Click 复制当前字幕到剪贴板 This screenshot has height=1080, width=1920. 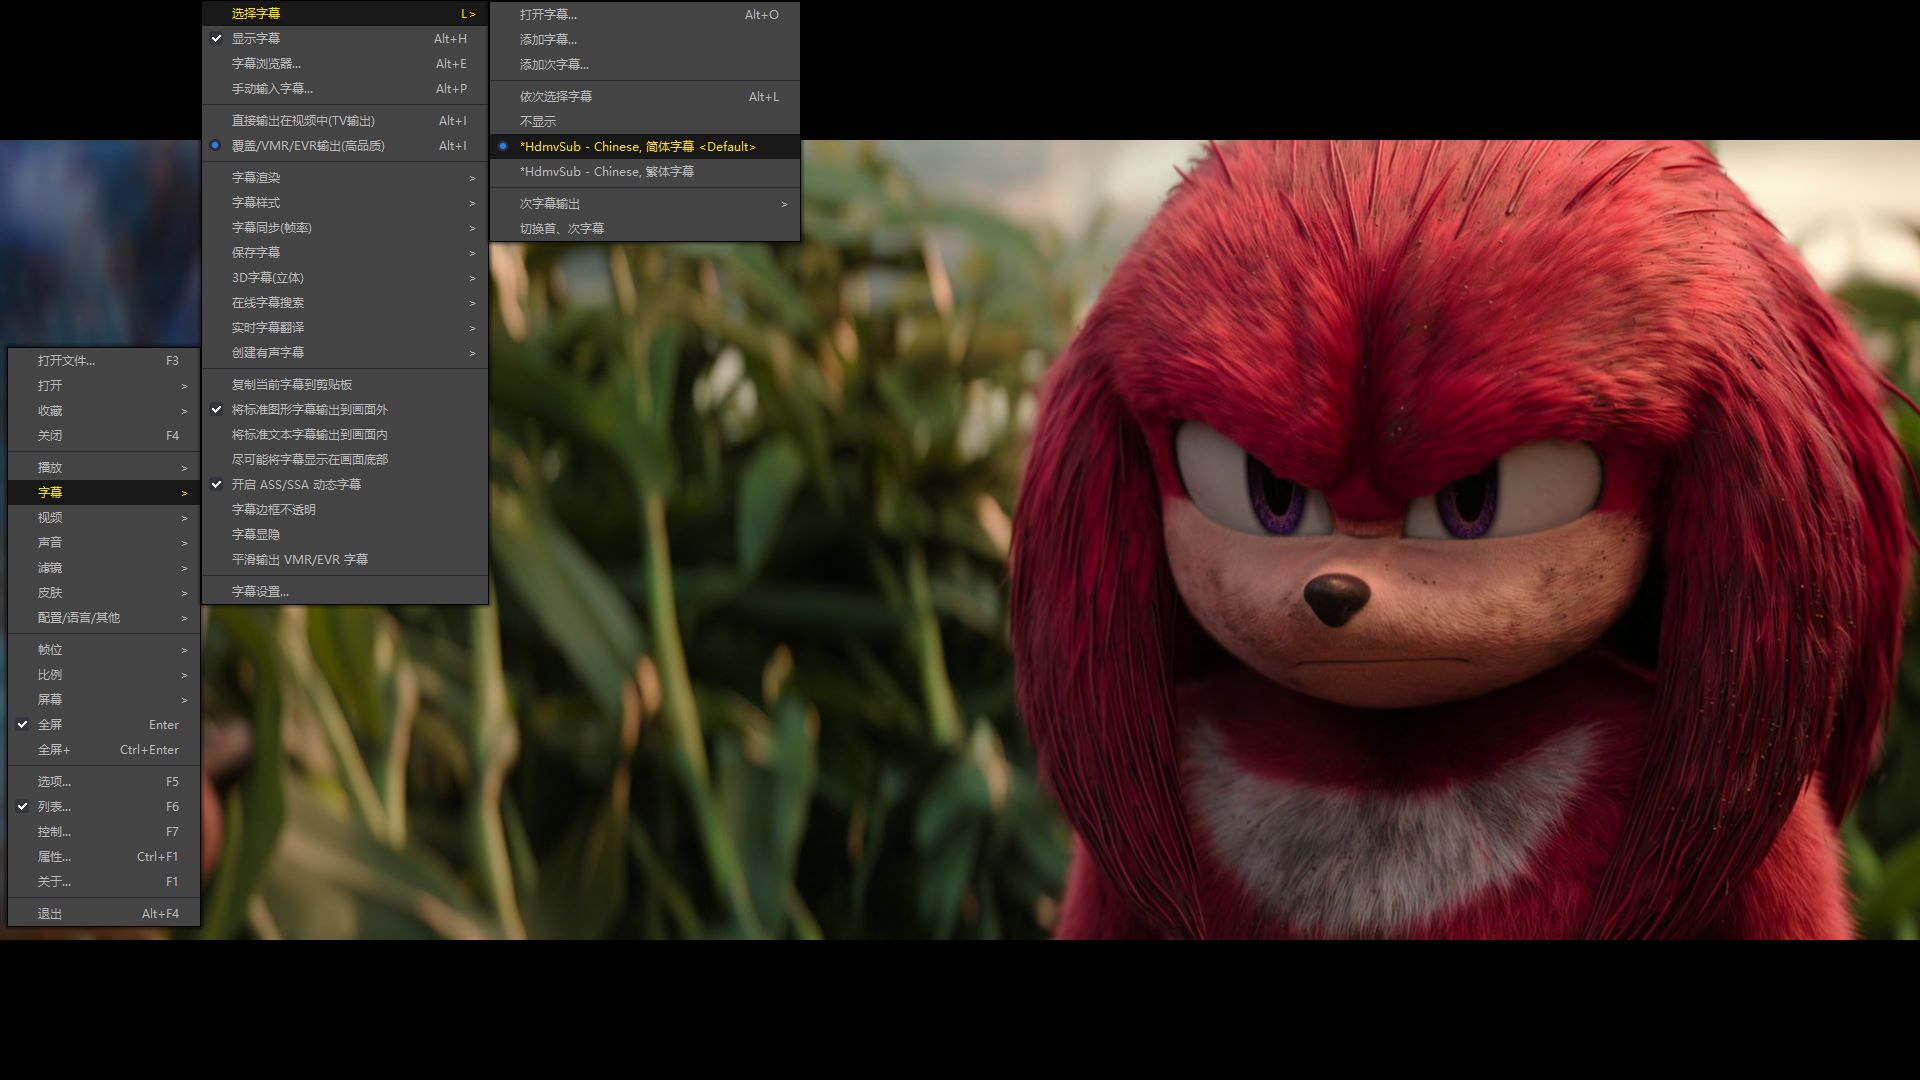[x=292, y=385]
